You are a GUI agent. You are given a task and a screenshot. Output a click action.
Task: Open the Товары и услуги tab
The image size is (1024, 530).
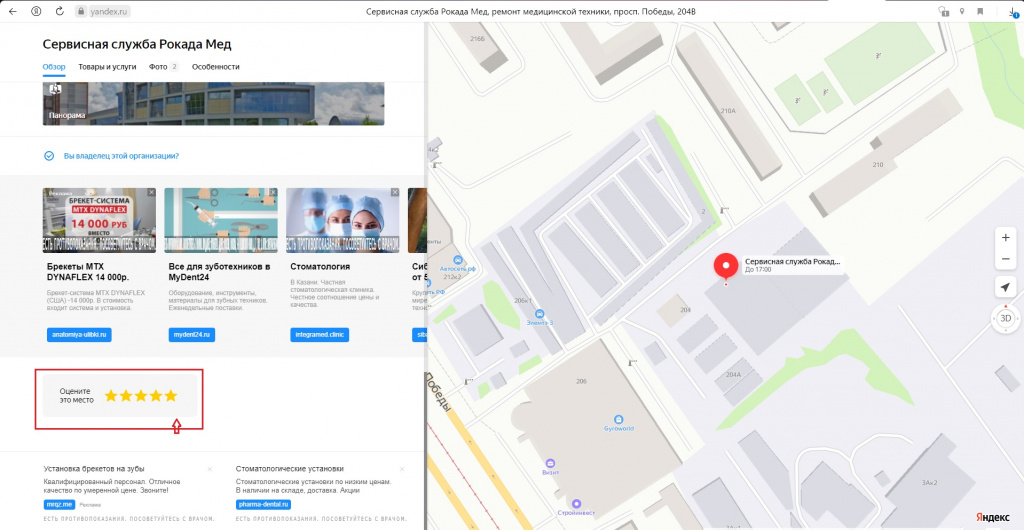(x=107, y=67)
